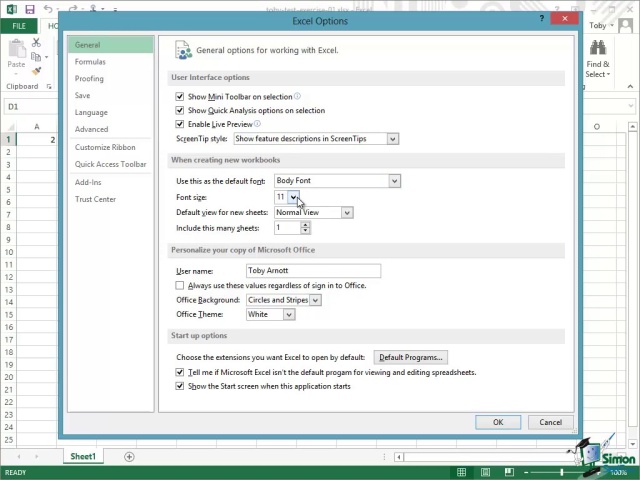Viewport: 640px width, 480px height.
Task: Click the Select All corner triangle
Action: (x=11, y=127)
